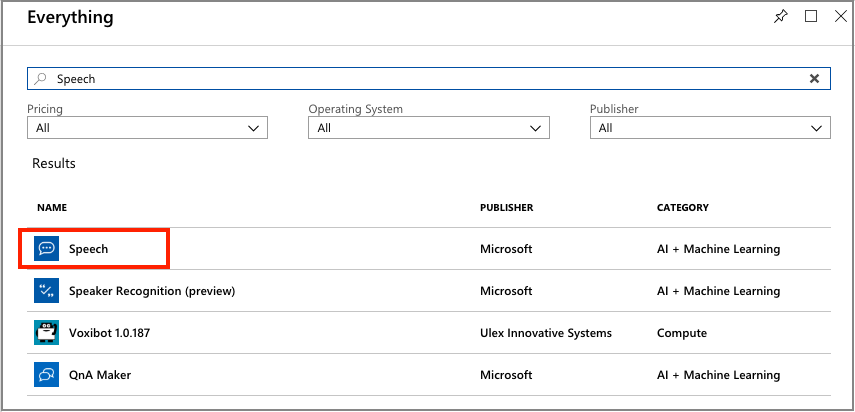Close the Everything blade
The height and width of the screenshot is (412, 855).
(x=840, y=17)
